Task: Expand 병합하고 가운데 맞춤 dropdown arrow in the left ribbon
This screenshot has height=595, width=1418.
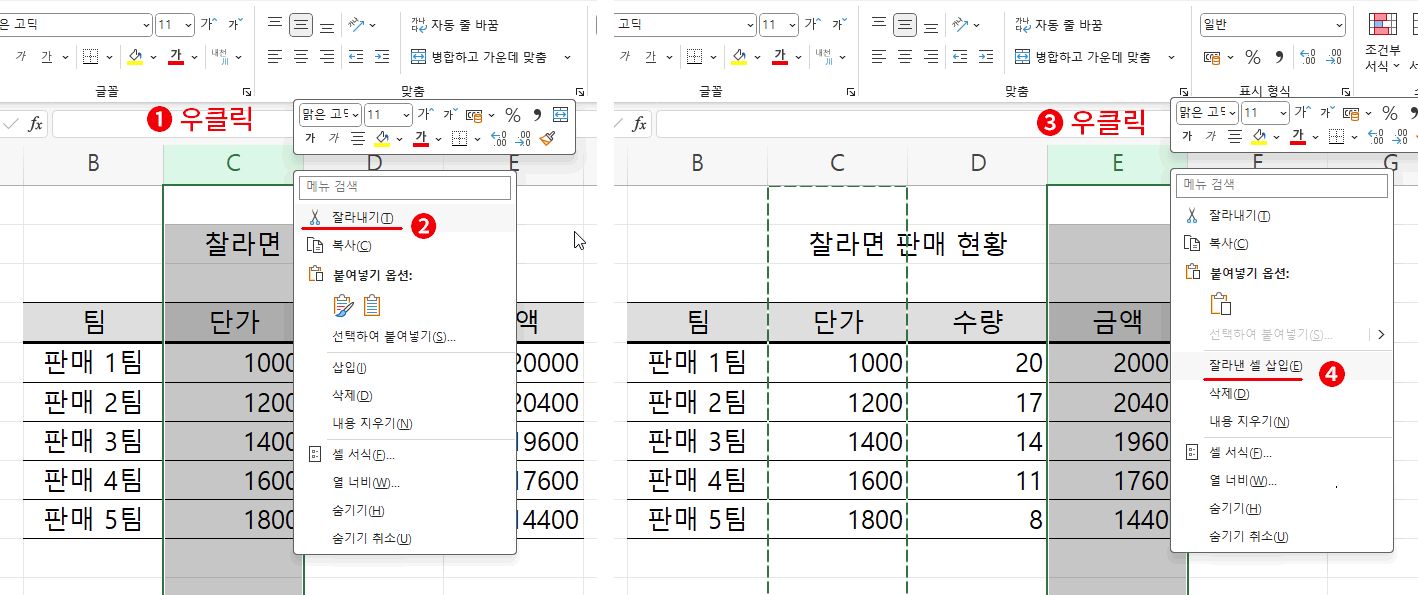Action: [567, 57]
